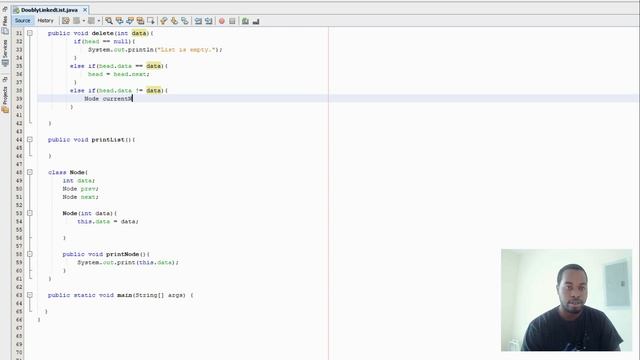The image size is (640, 360).
Task: Click 'head = head.next;' statement
Action: coord(119,74)
